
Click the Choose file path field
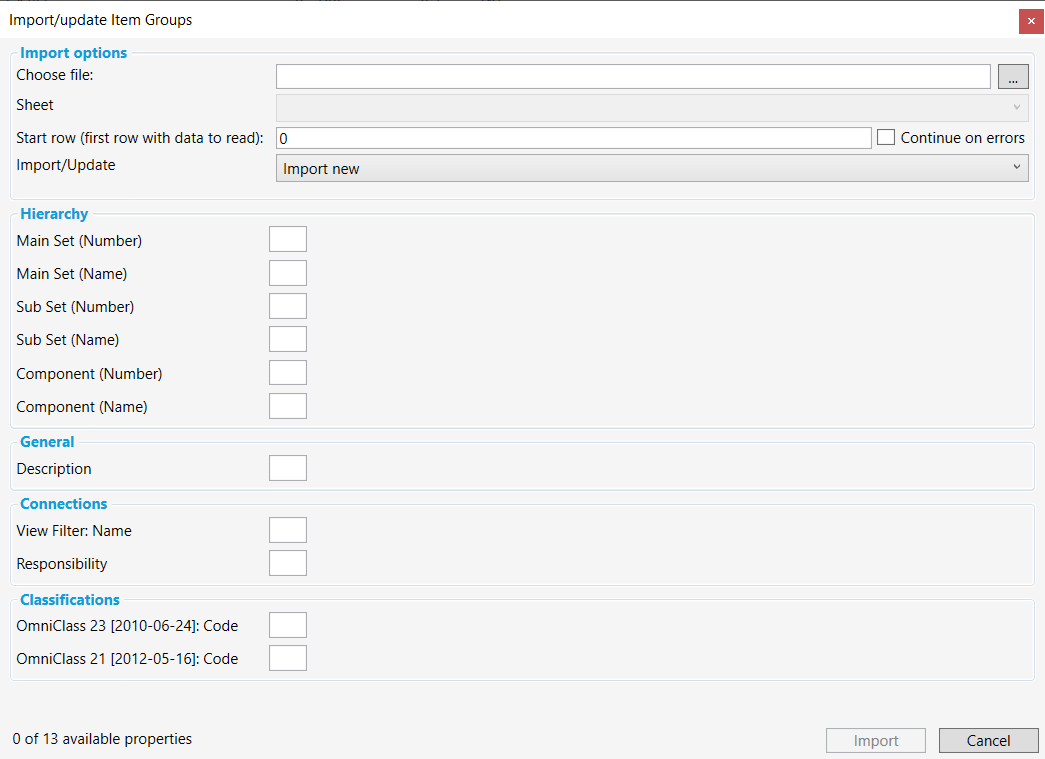633,77
